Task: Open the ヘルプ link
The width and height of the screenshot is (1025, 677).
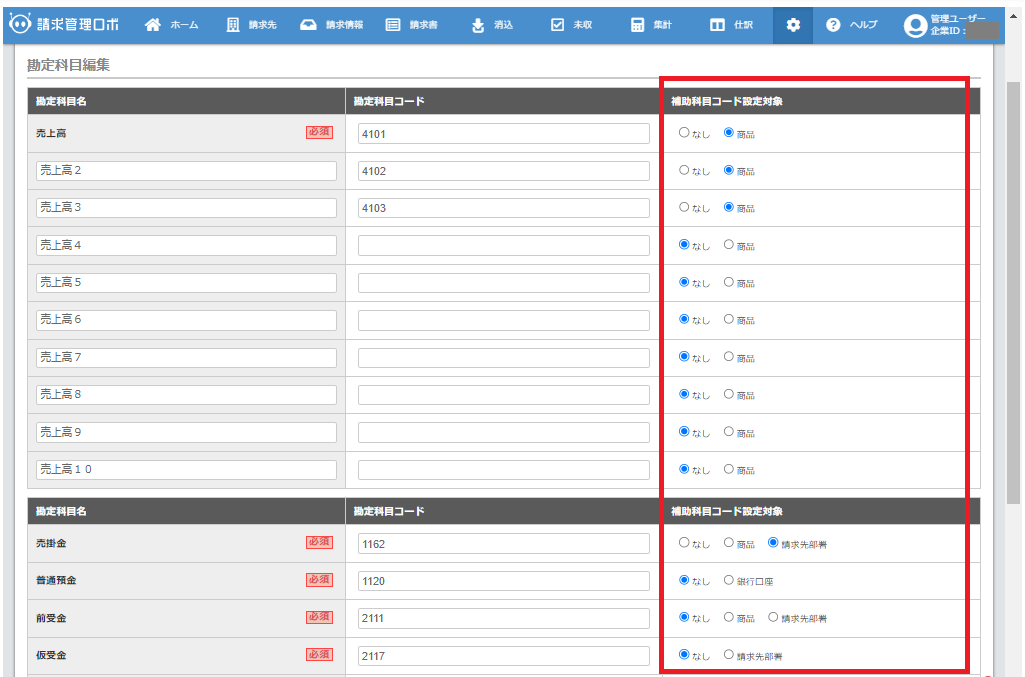Action: tap(852, 25)
